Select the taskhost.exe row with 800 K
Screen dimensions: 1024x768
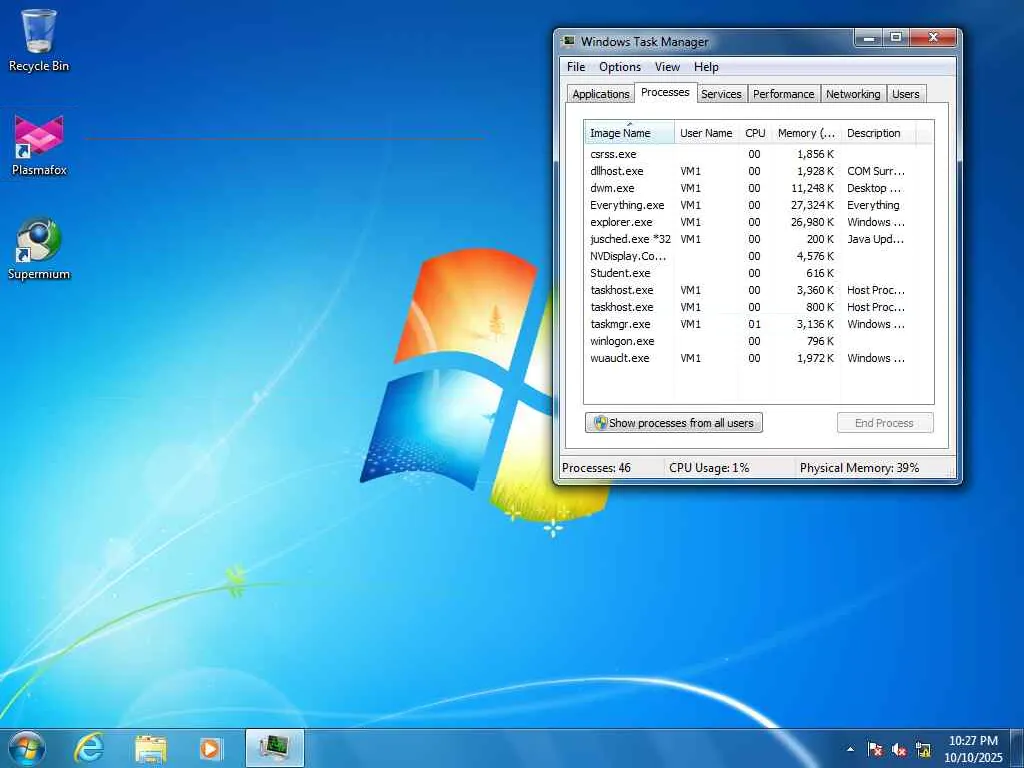(x=759, y=307)
